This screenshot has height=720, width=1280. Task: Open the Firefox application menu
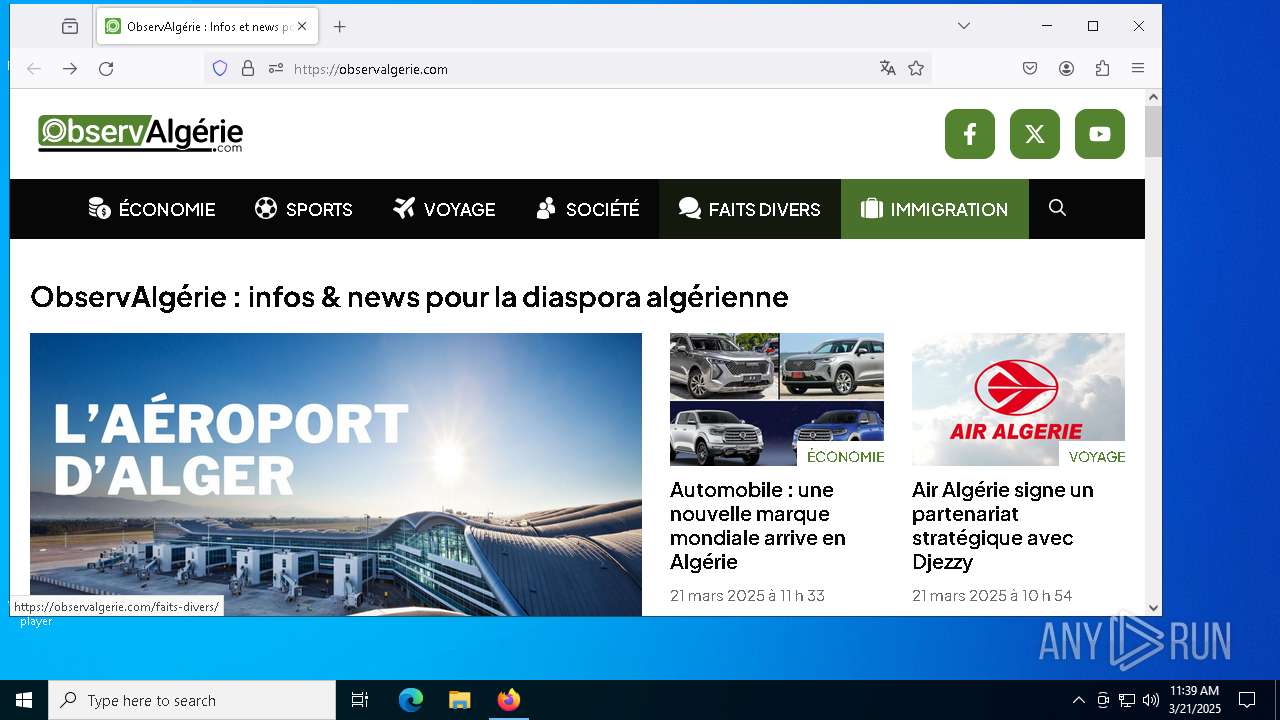(1138, 68)
